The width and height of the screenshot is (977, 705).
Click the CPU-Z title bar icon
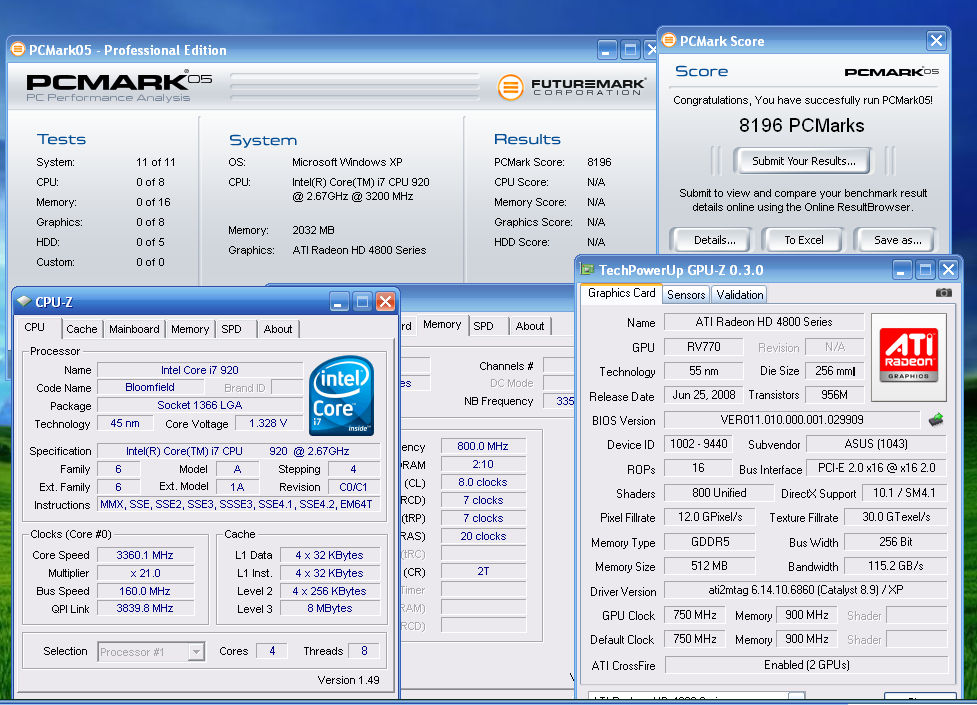pos(24,302)
